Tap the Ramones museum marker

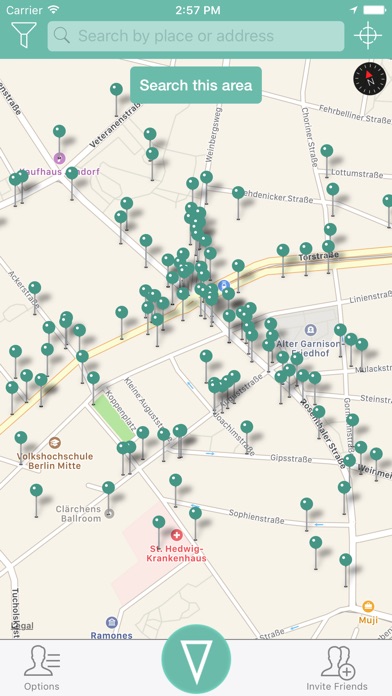coord(111,622)
